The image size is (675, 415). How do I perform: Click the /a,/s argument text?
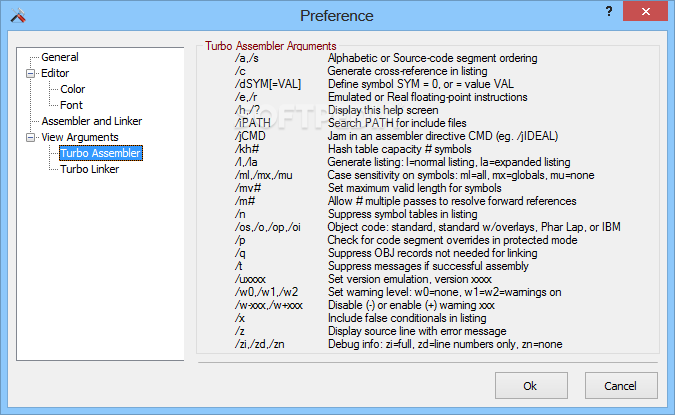tap(247, 58)
